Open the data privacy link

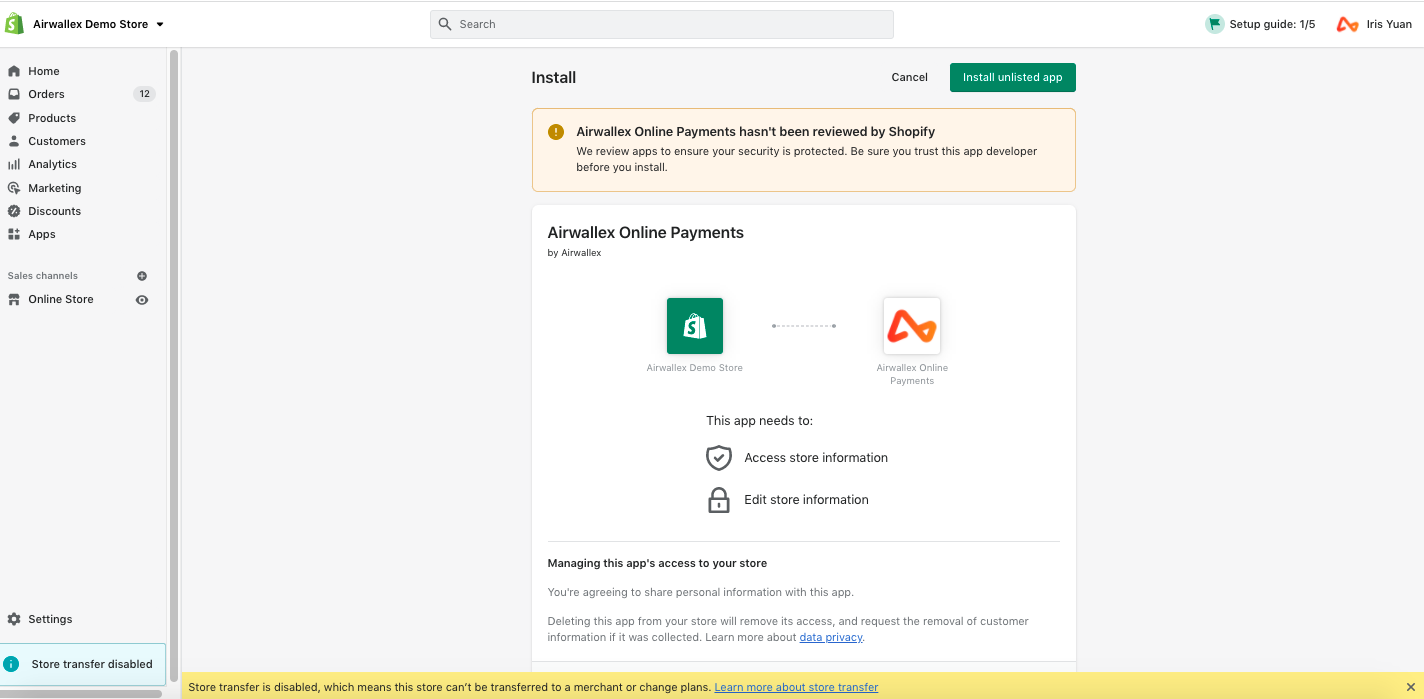tap(830, 637)
